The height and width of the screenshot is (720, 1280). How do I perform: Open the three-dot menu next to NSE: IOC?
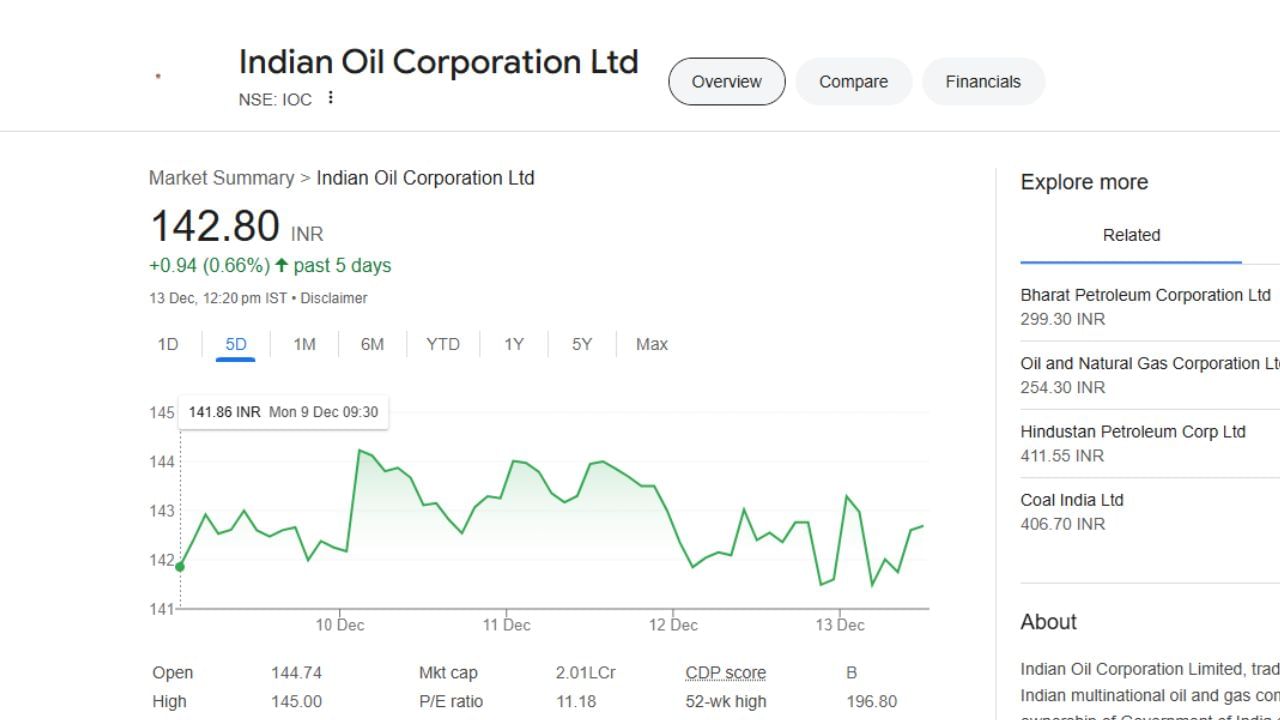[x=331, y=98]
